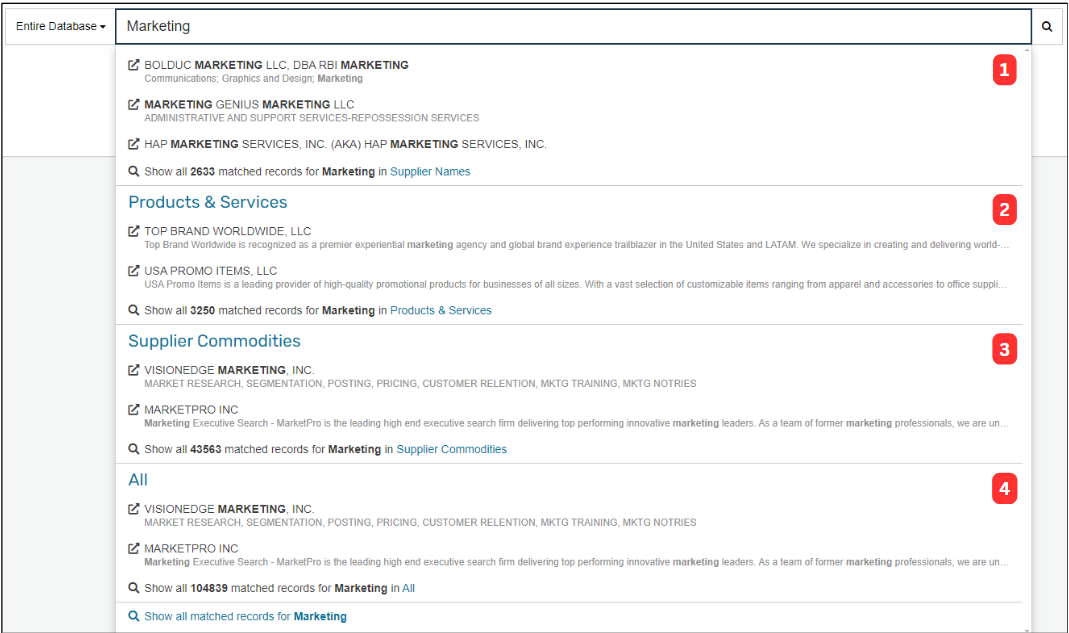Screen dimensions: 1069x633
Task: Open external link icon for VISIONEDGE under Supplier Commodities
Action: [134, 370]
